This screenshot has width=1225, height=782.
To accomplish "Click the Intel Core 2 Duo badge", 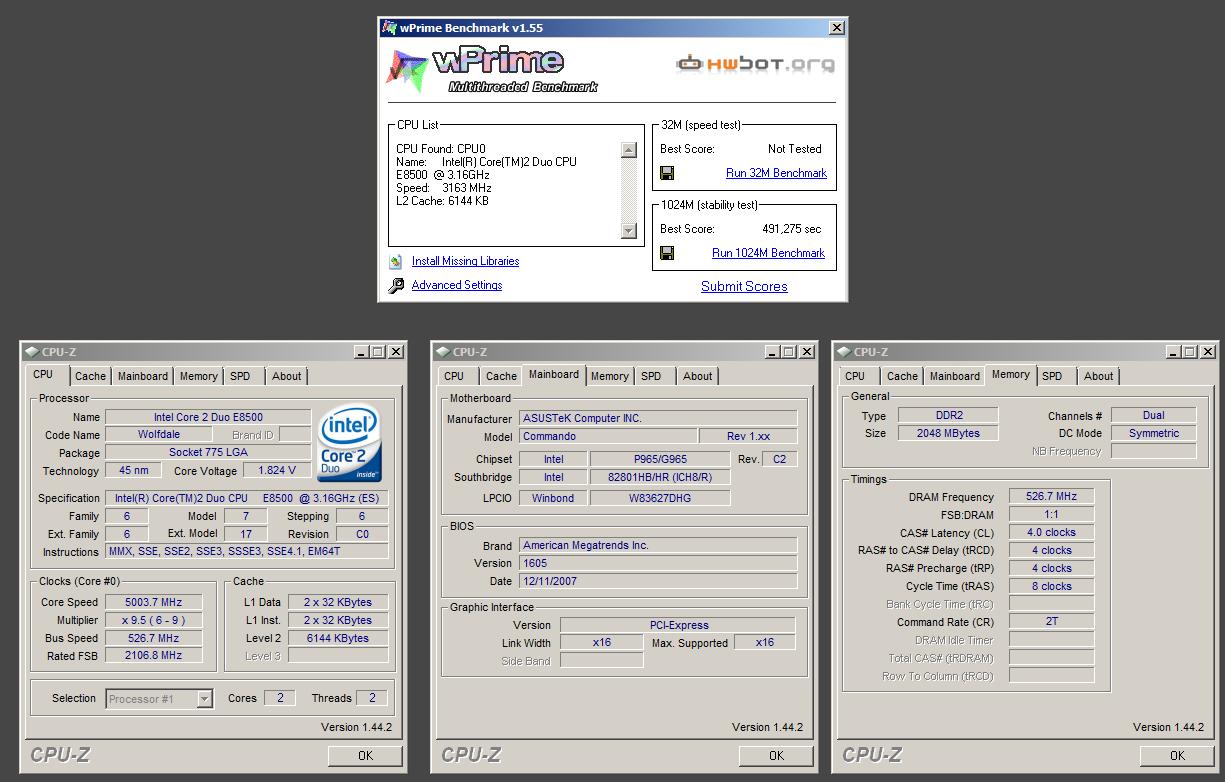I will (x=349, y=443).
